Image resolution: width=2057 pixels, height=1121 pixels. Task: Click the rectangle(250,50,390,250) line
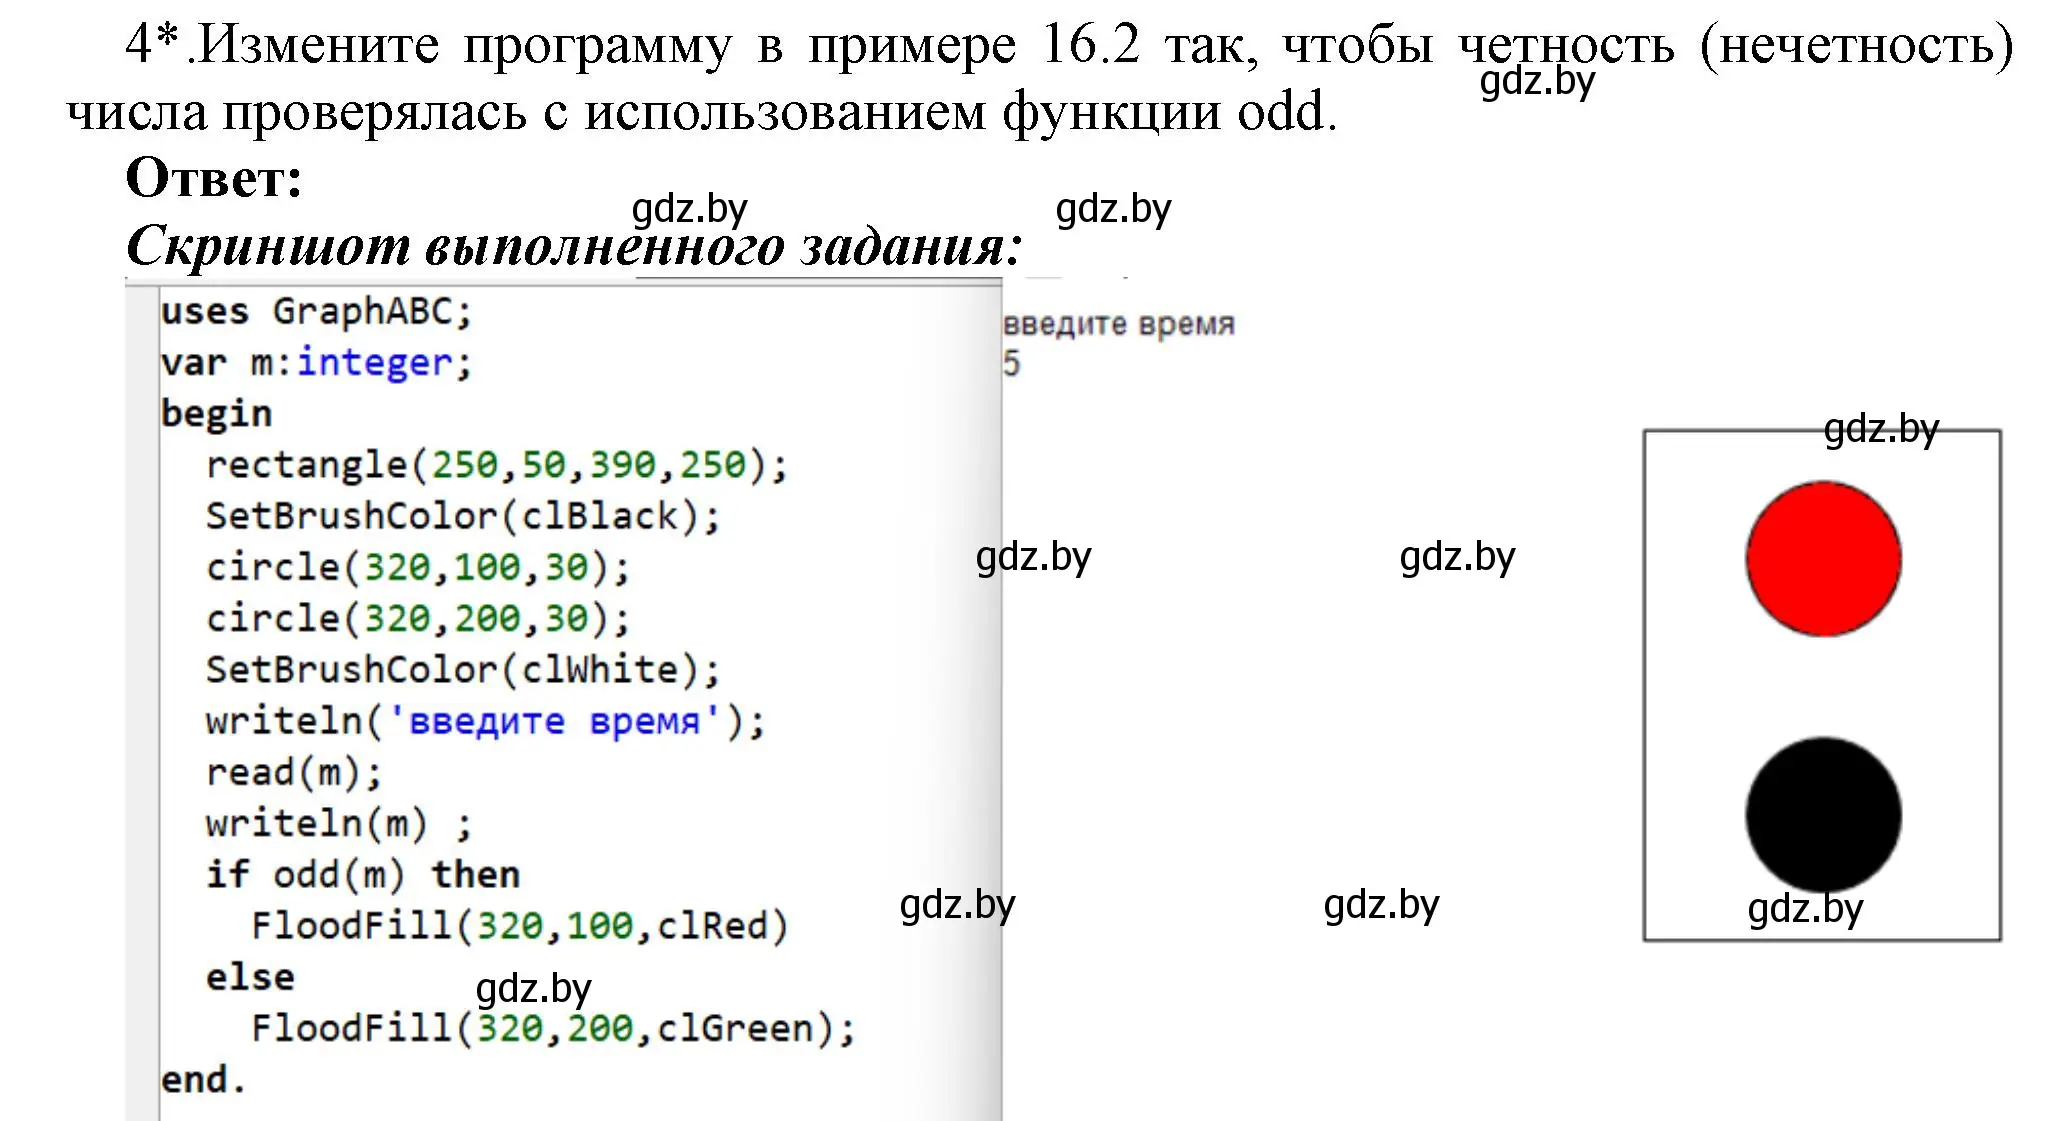[x=497, y=465]
